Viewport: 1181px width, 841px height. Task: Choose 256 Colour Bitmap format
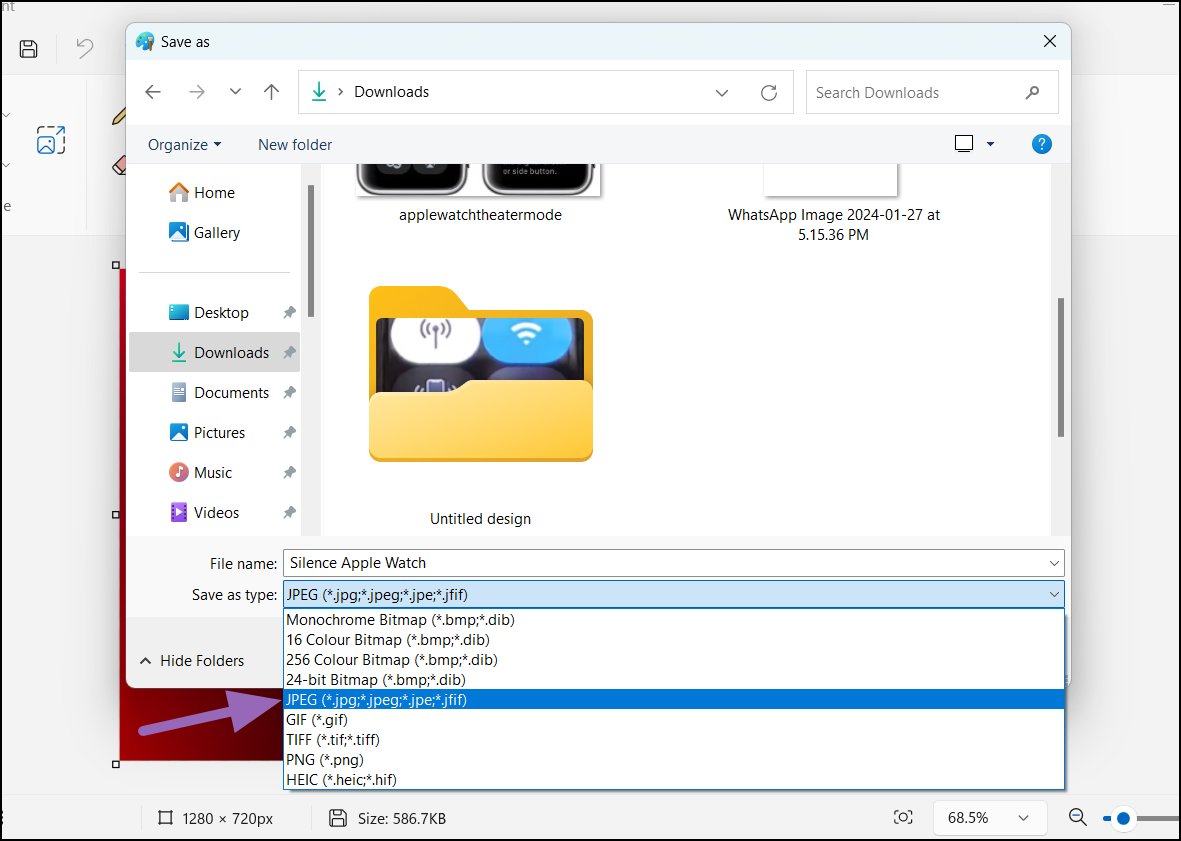(674, 660)
